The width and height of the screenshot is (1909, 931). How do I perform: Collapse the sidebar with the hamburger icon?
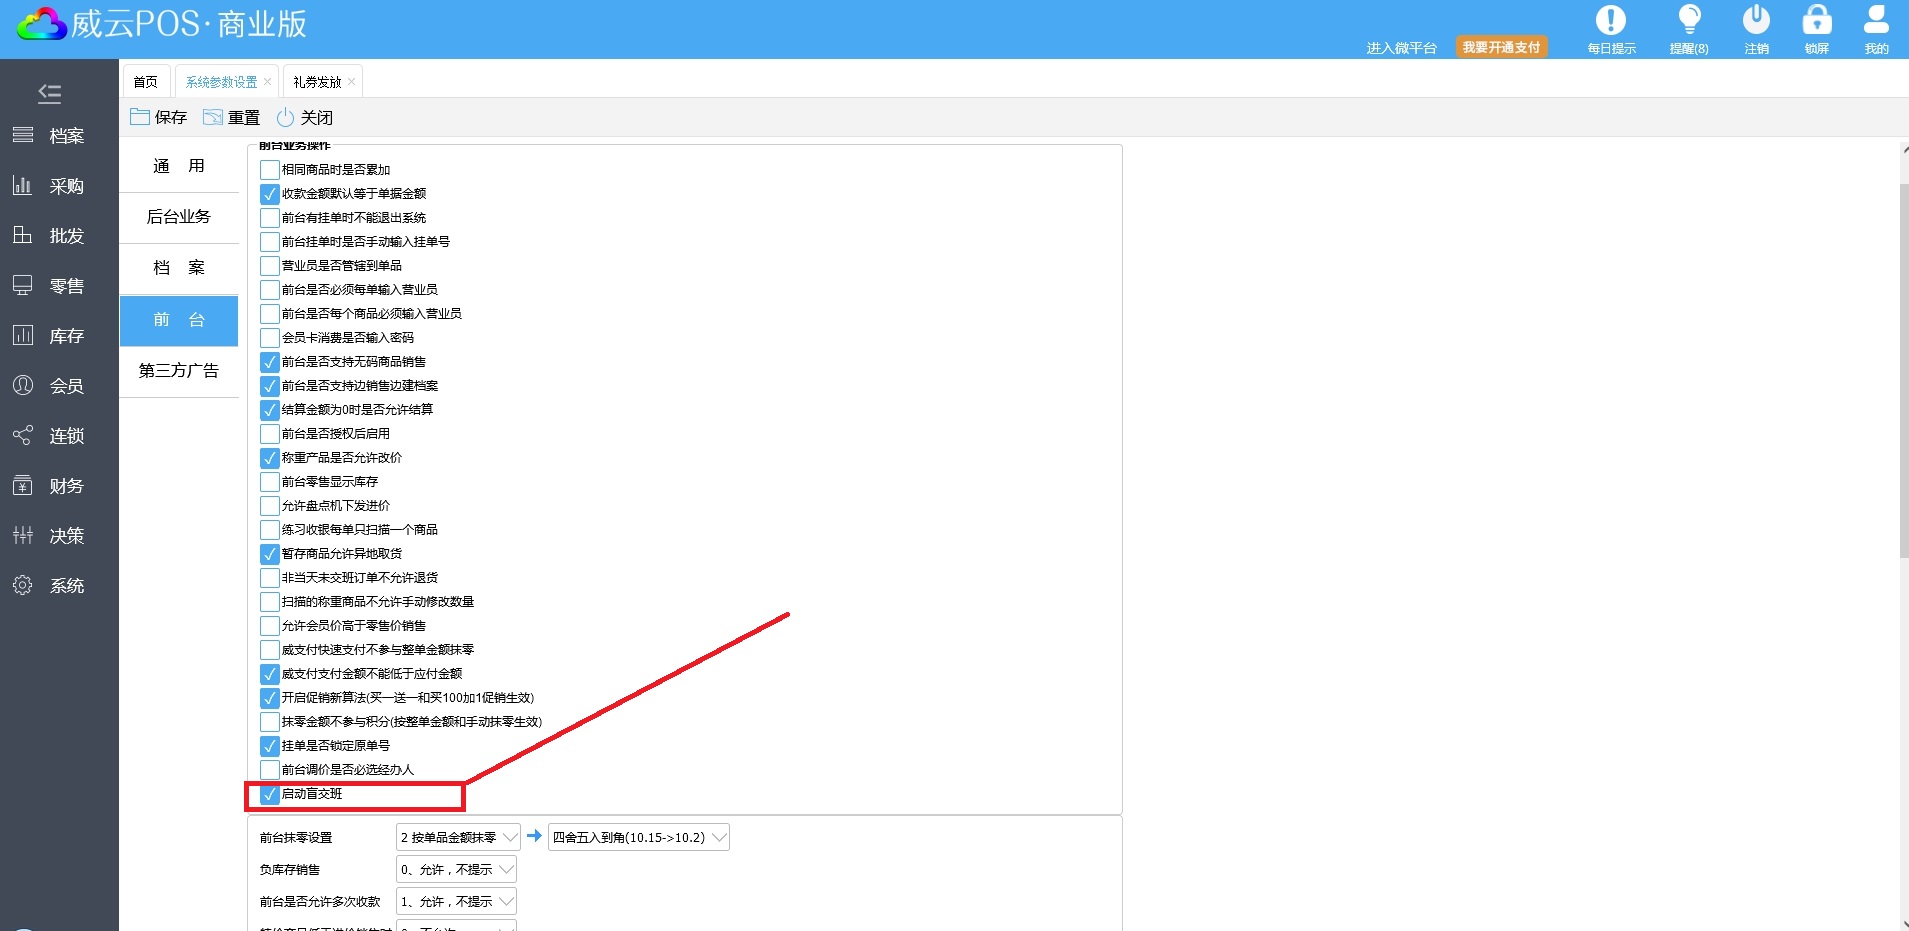pos(49,94)
